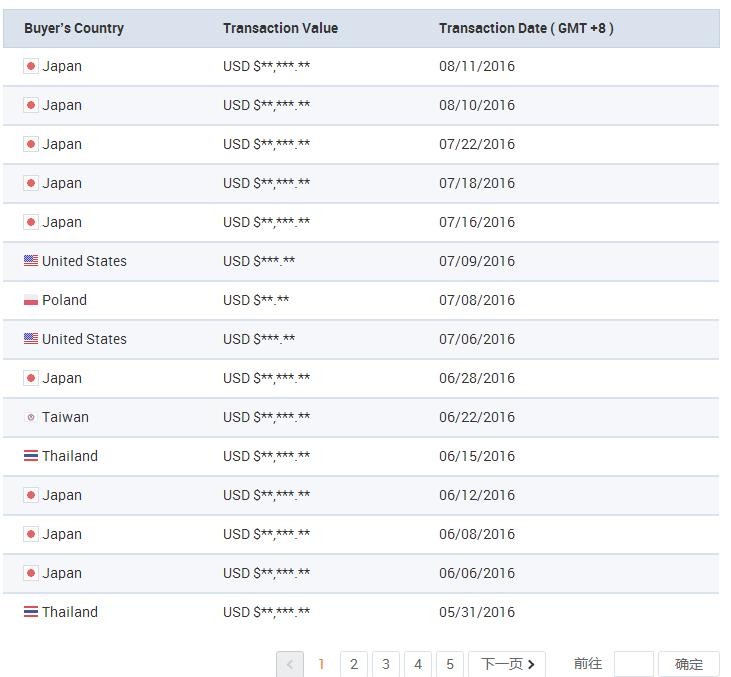Image resolution: width=731 pixels, height=677 pixels.
Task: Focus the 前往 page number input field
Action: pyautogui.click(x=634, y=664)
